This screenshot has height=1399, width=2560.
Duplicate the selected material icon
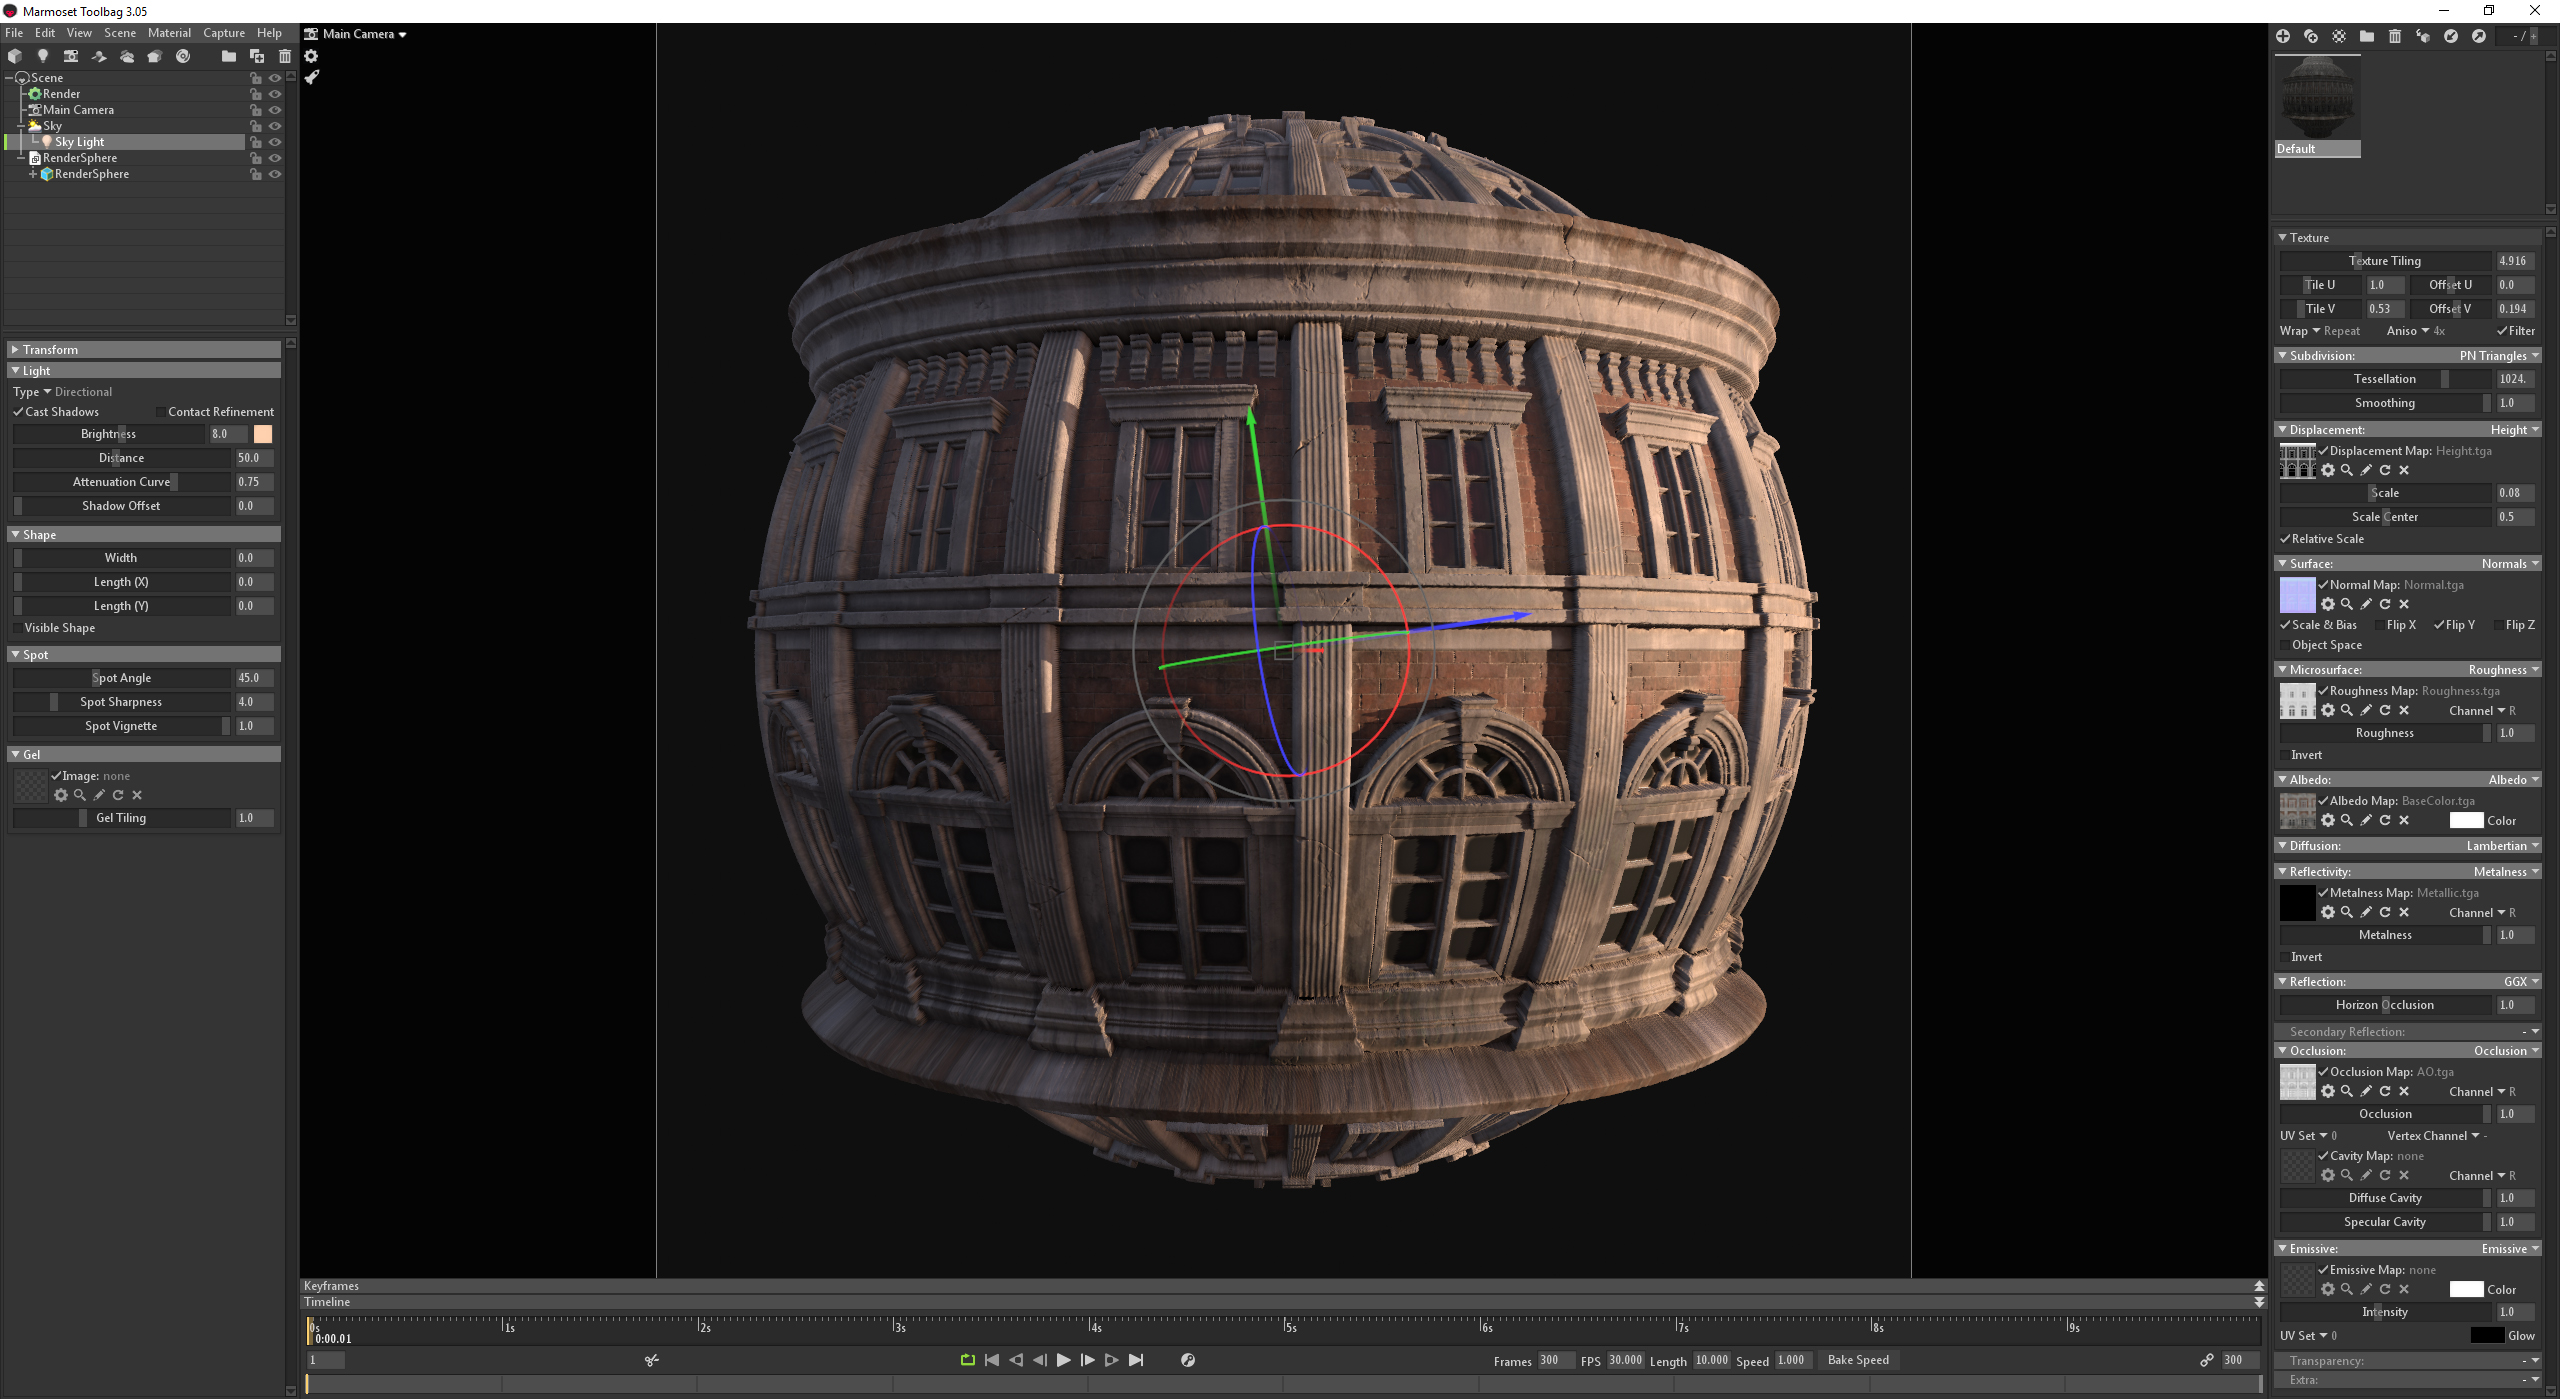pyautogui.click(x=2311, y=36)
